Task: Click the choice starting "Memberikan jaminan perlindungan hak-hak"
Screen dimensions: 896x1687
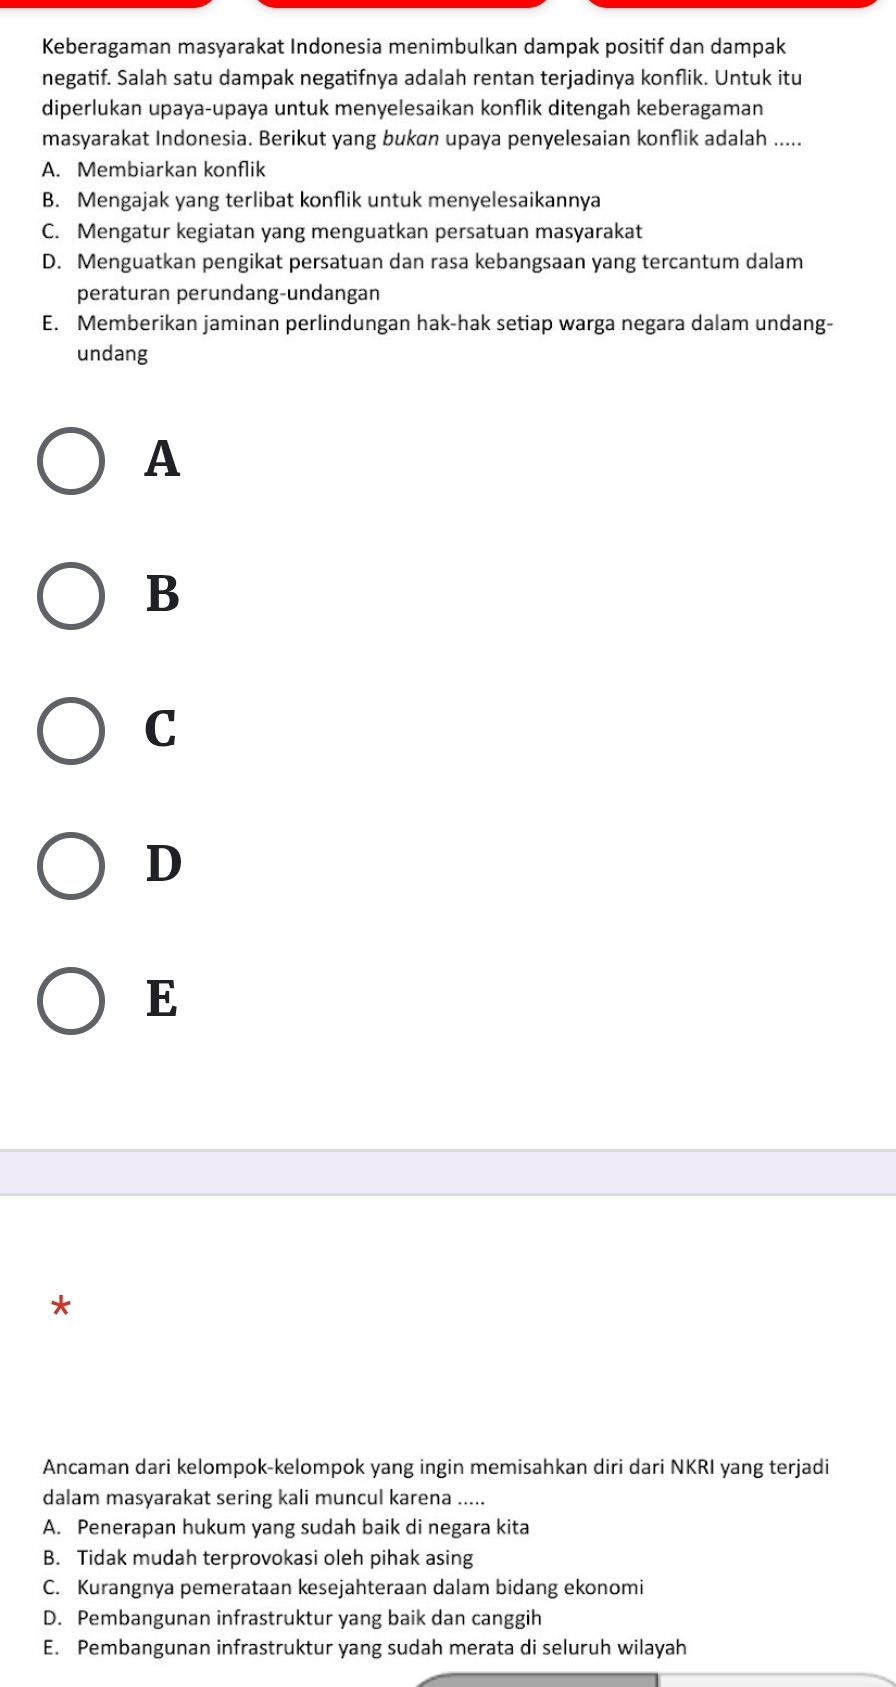Action: pyautogui.click(x=455, y=338)
